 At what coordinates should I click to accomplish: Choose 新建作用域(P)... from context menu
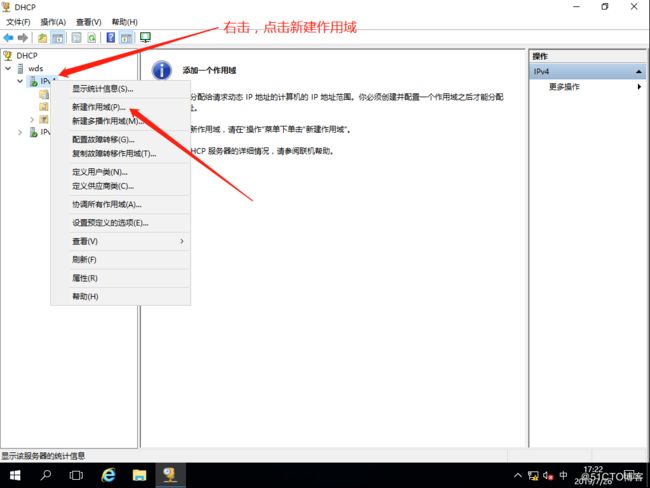121,107
